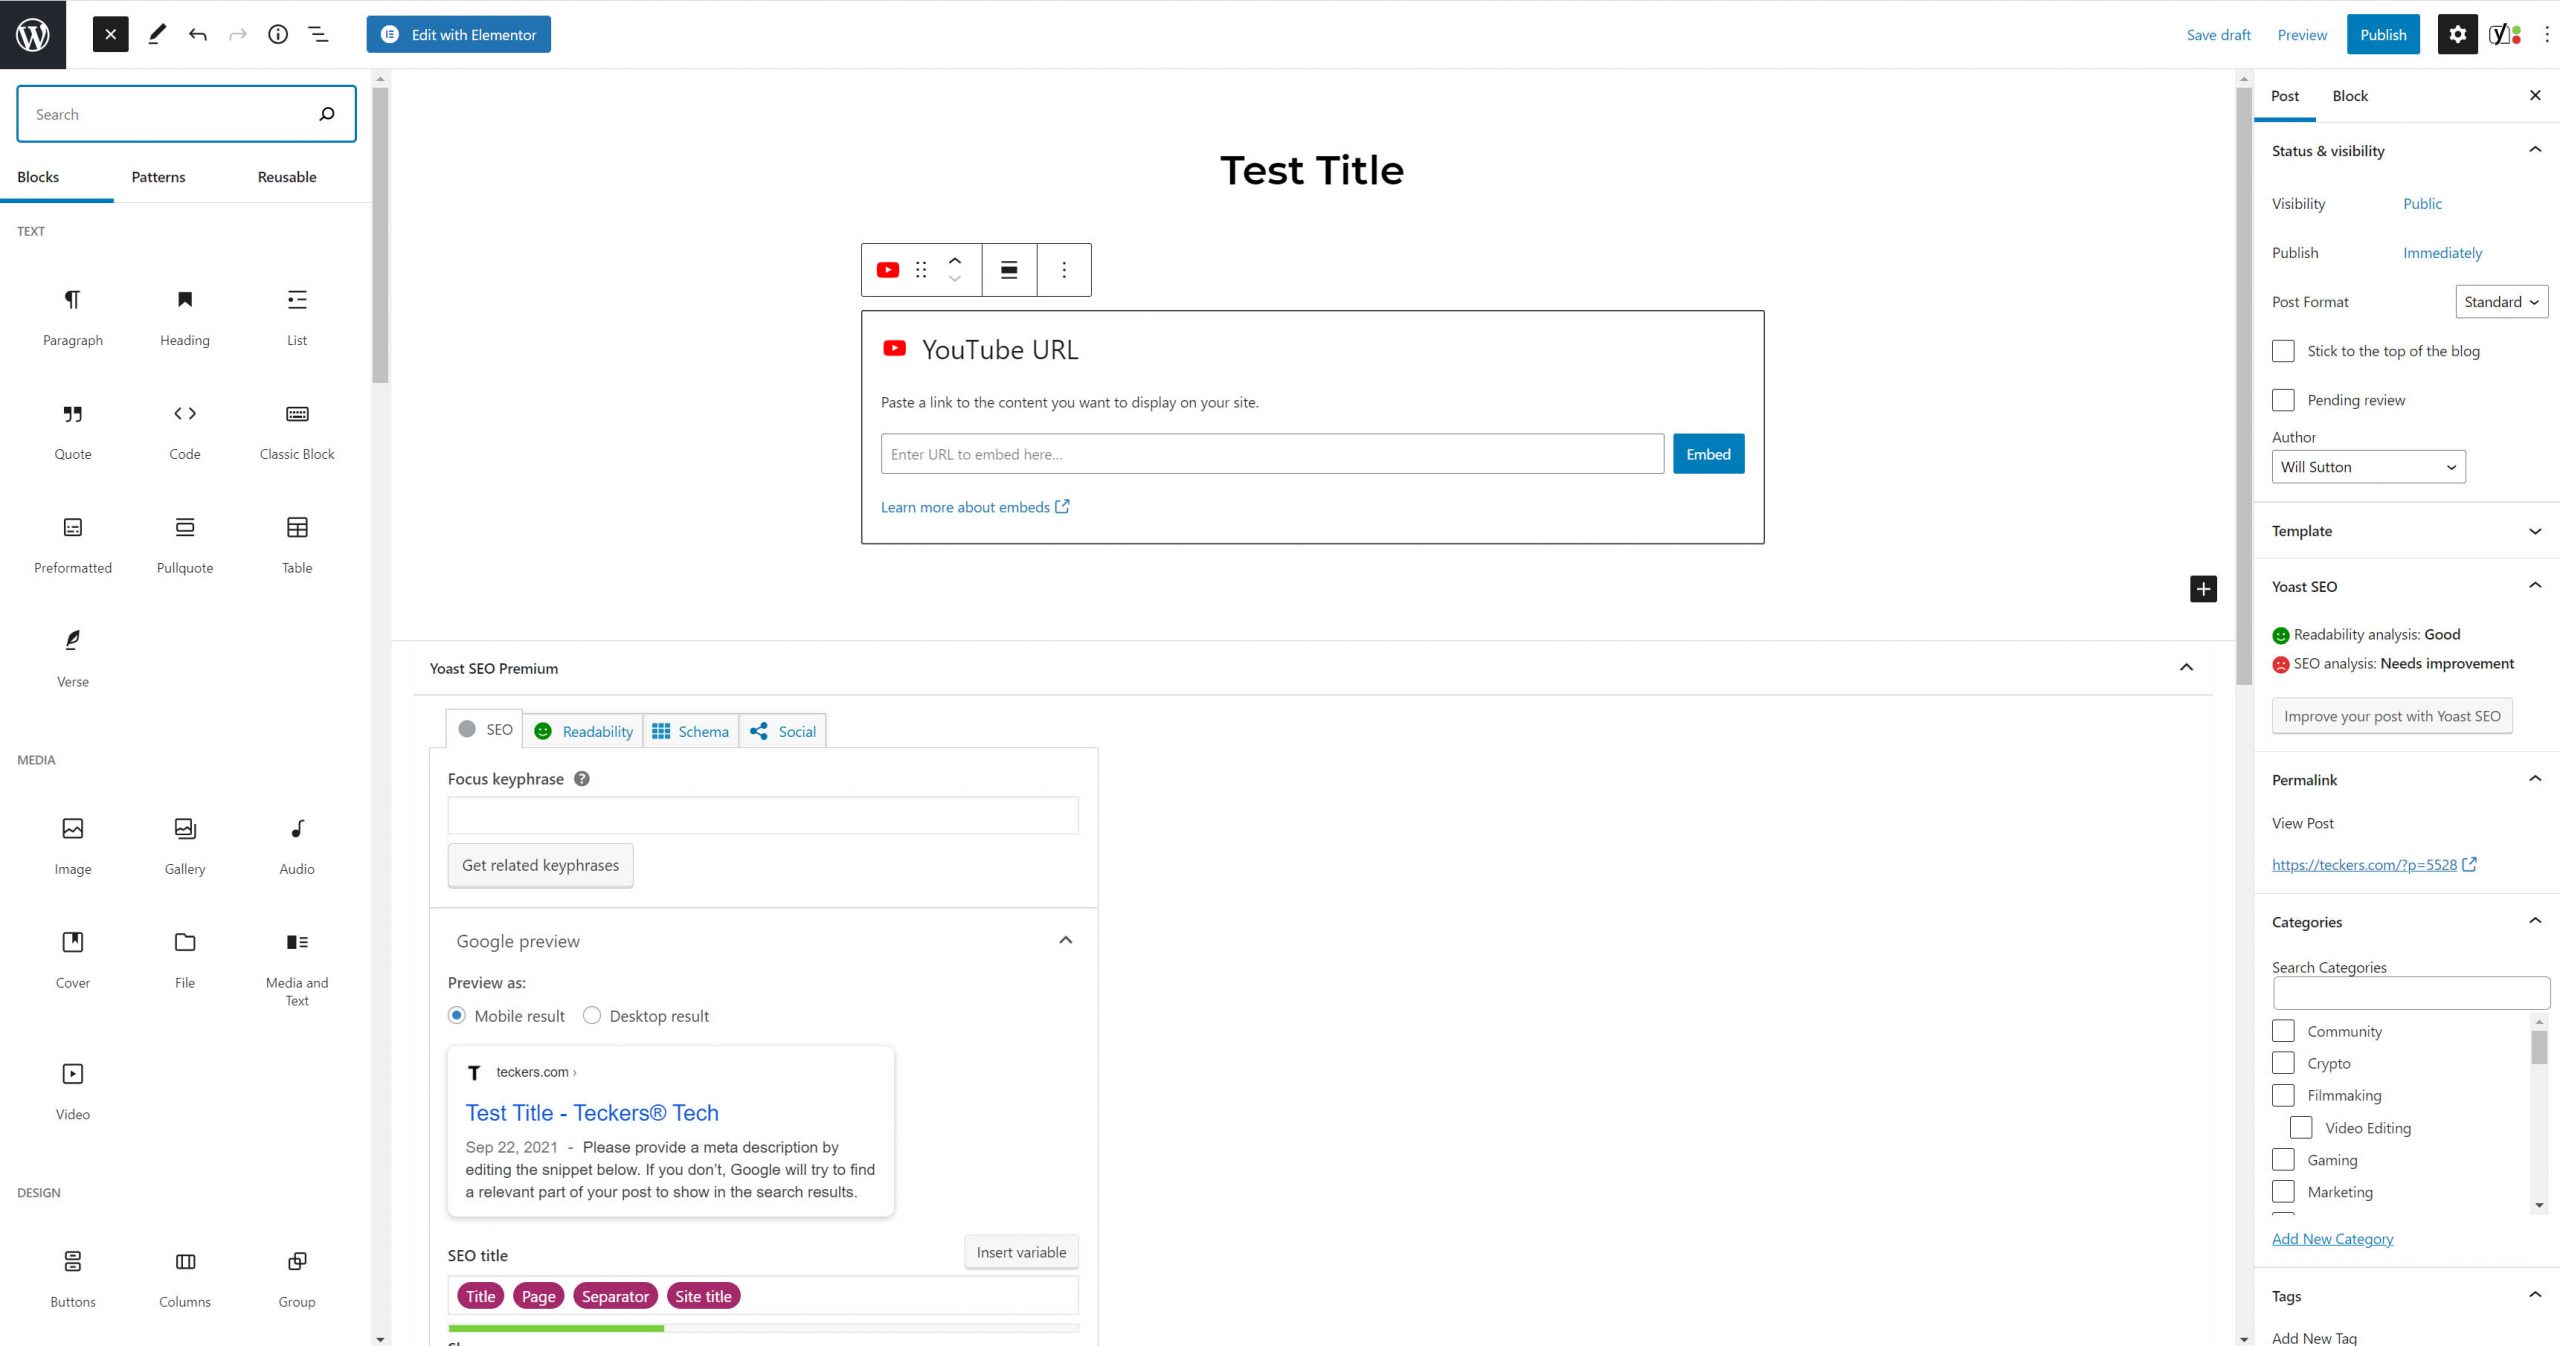Select the Mobile result preview option
The width and height of the screenshot is (2560, 1346).
(x=457, y=1016)
